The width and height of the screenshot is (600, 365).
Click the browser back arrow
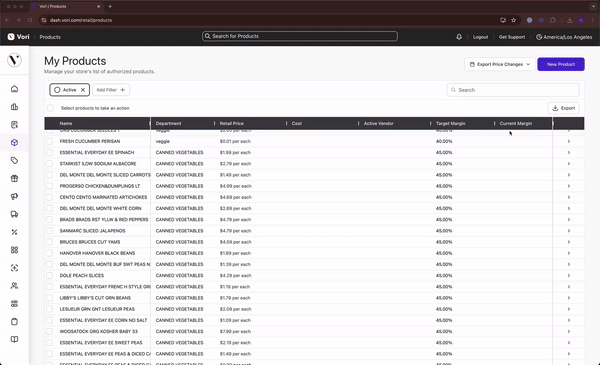click(7, 20)
